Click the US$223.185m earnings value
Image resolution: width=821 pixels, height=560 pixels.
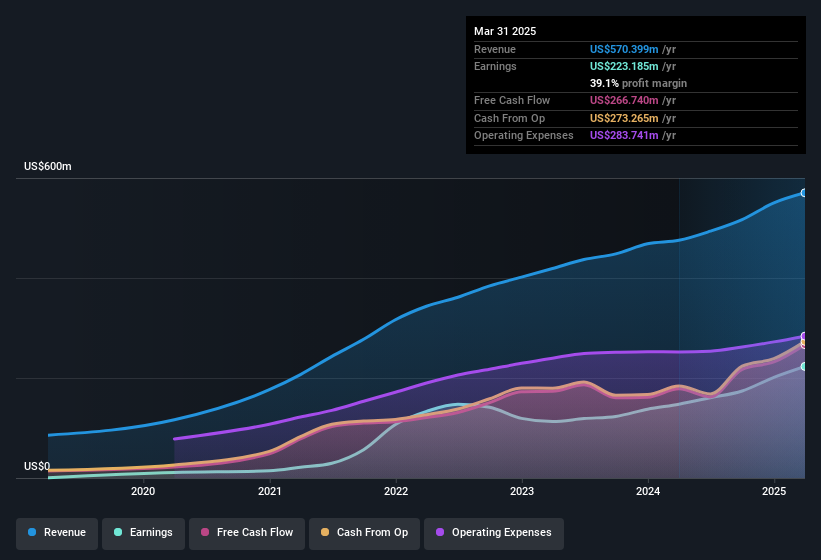tap(624, 66)
